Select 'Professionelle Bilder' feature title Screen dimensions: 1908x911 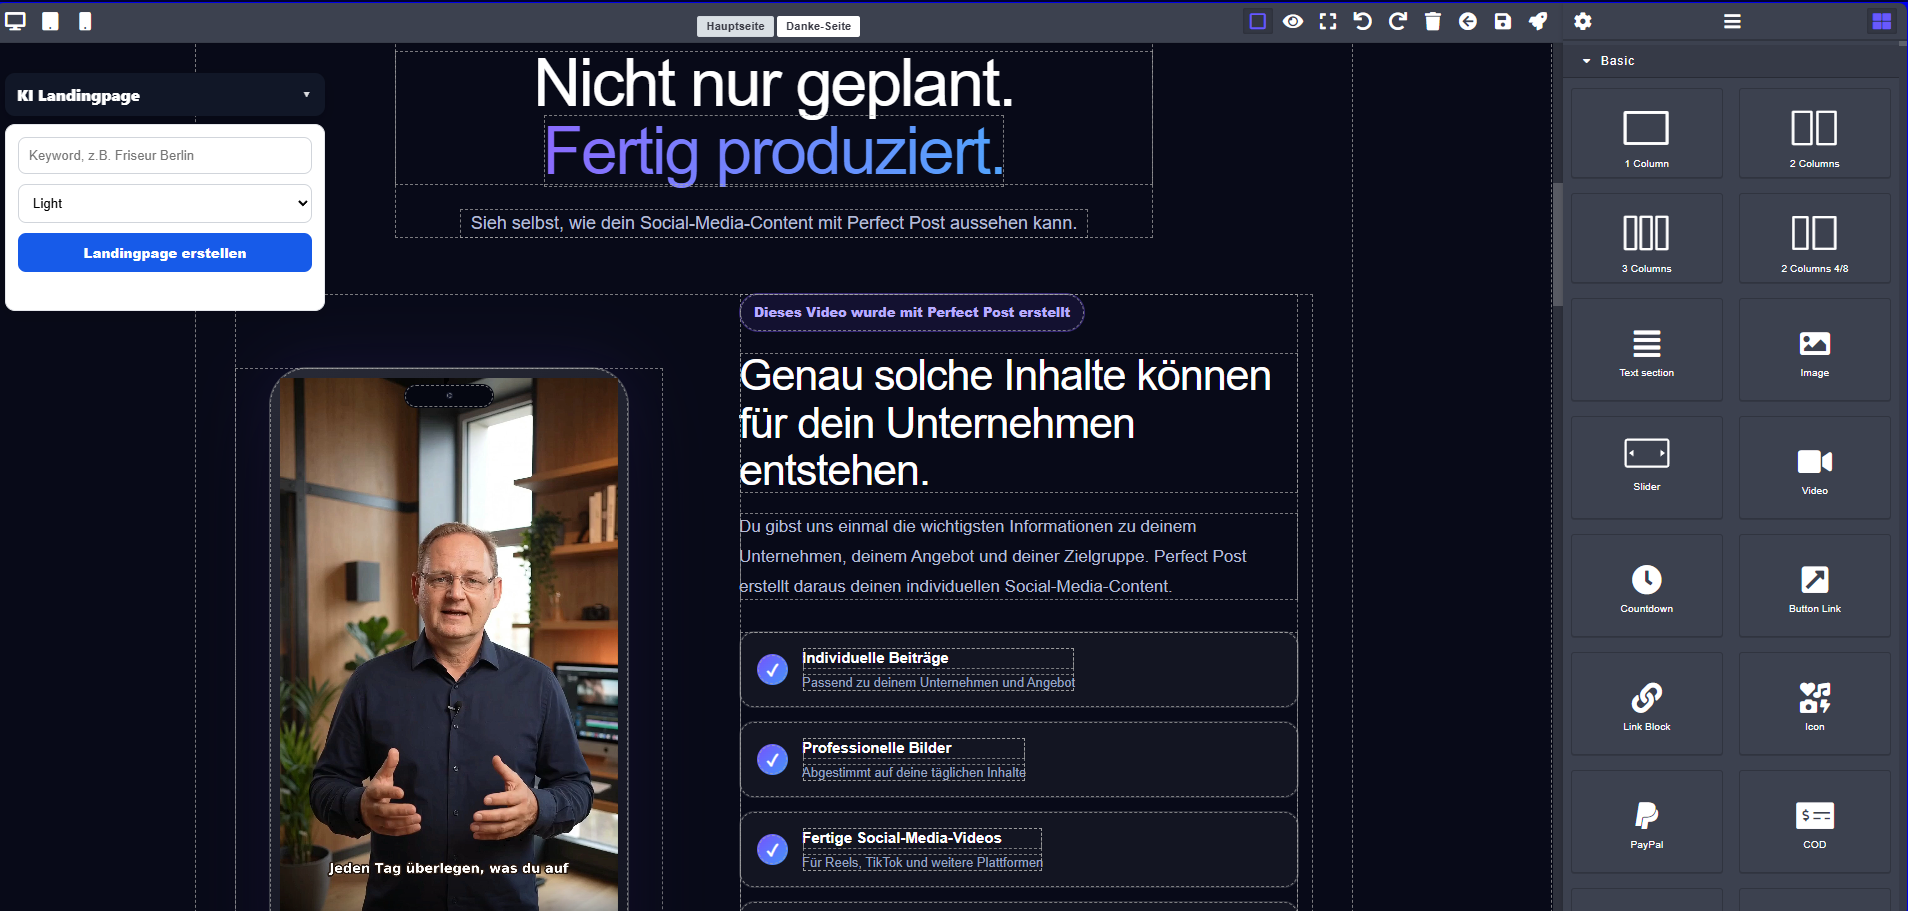pos(877,748)
